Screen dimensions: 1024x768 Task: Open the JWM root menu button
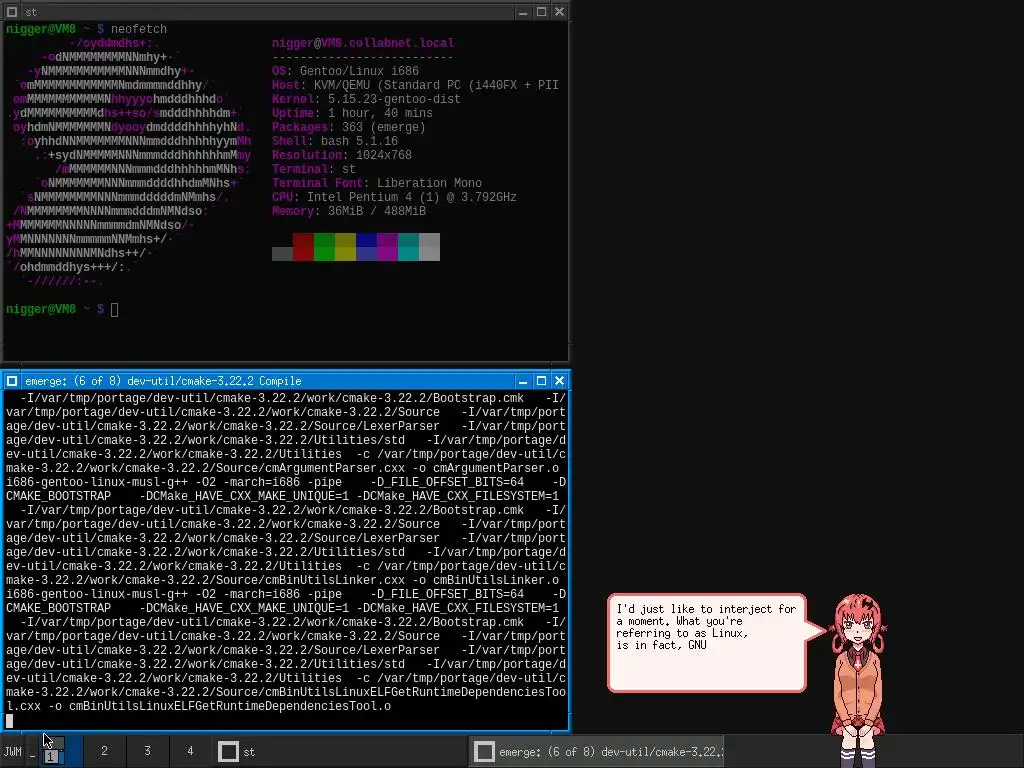point(12,752)
